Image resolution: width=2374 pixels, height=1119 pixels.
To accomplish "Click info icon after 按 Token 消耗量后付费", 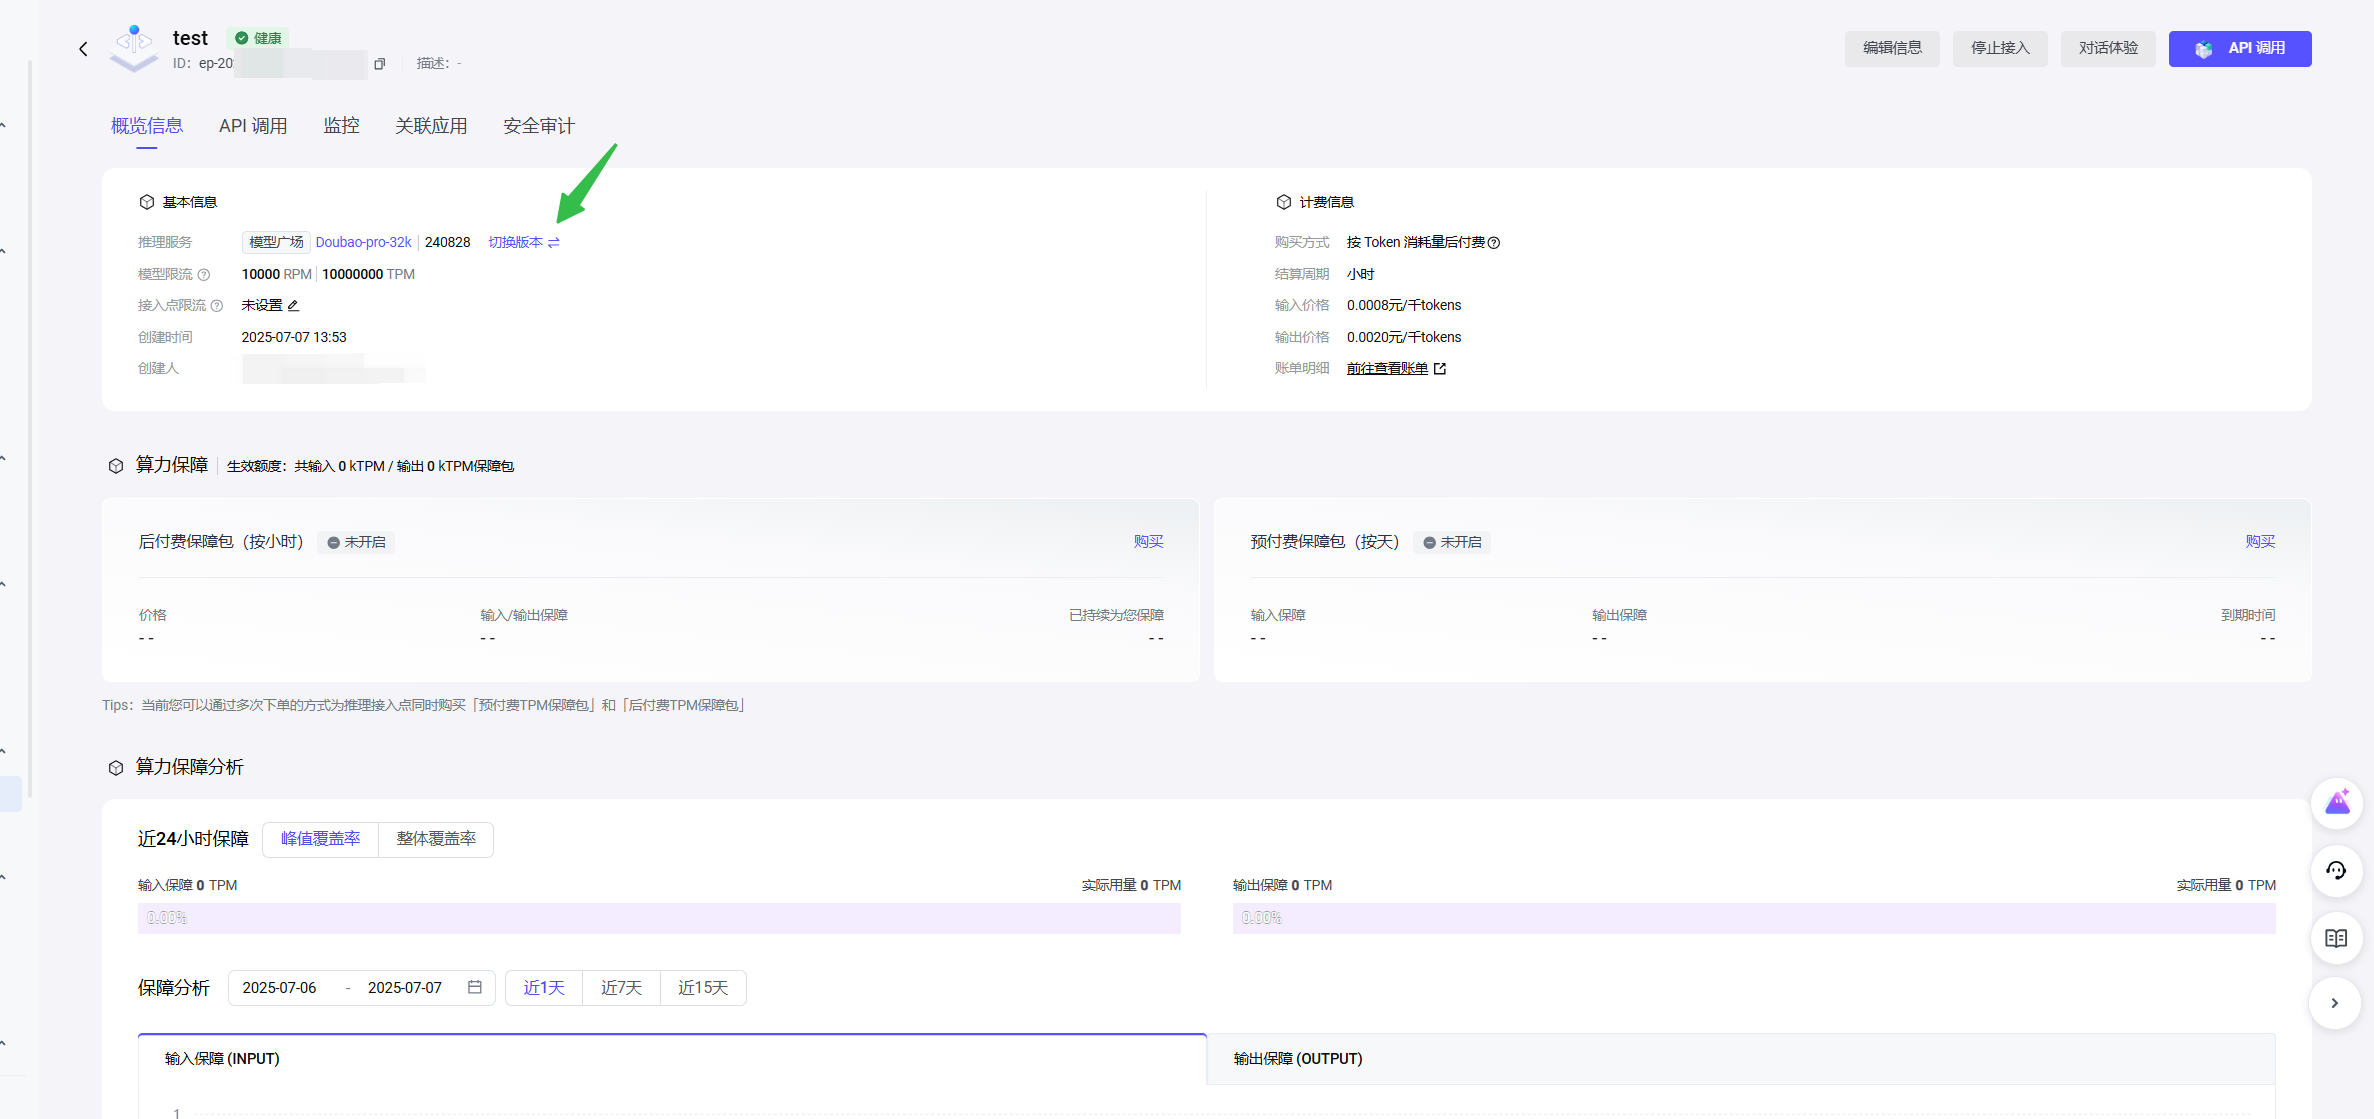I will click(1494, 243).
